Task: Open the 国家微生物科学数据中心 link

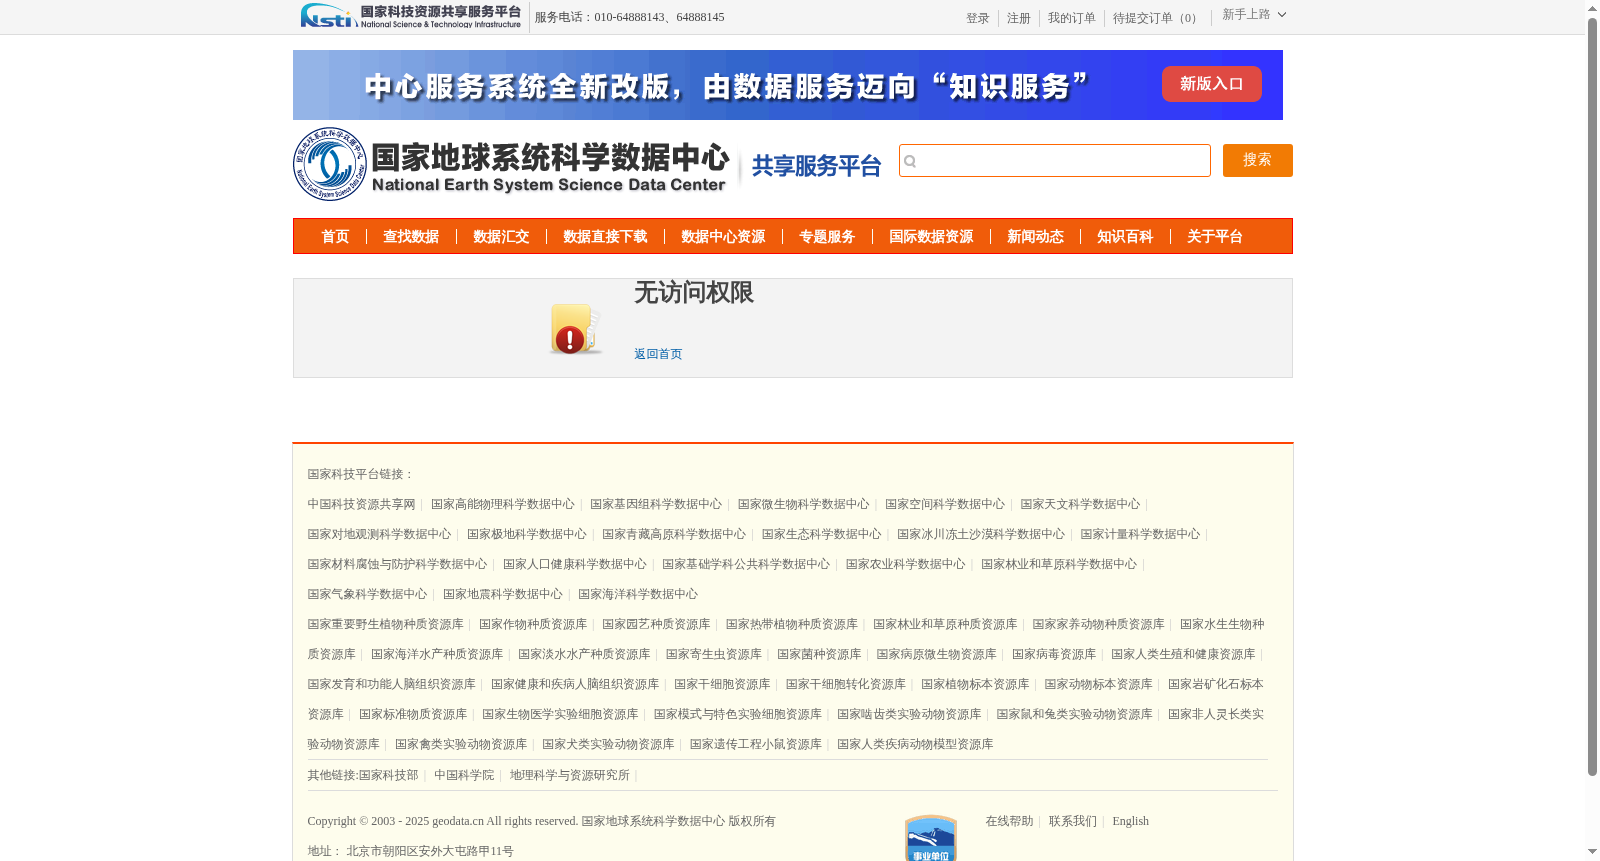Action: [804, 505]
